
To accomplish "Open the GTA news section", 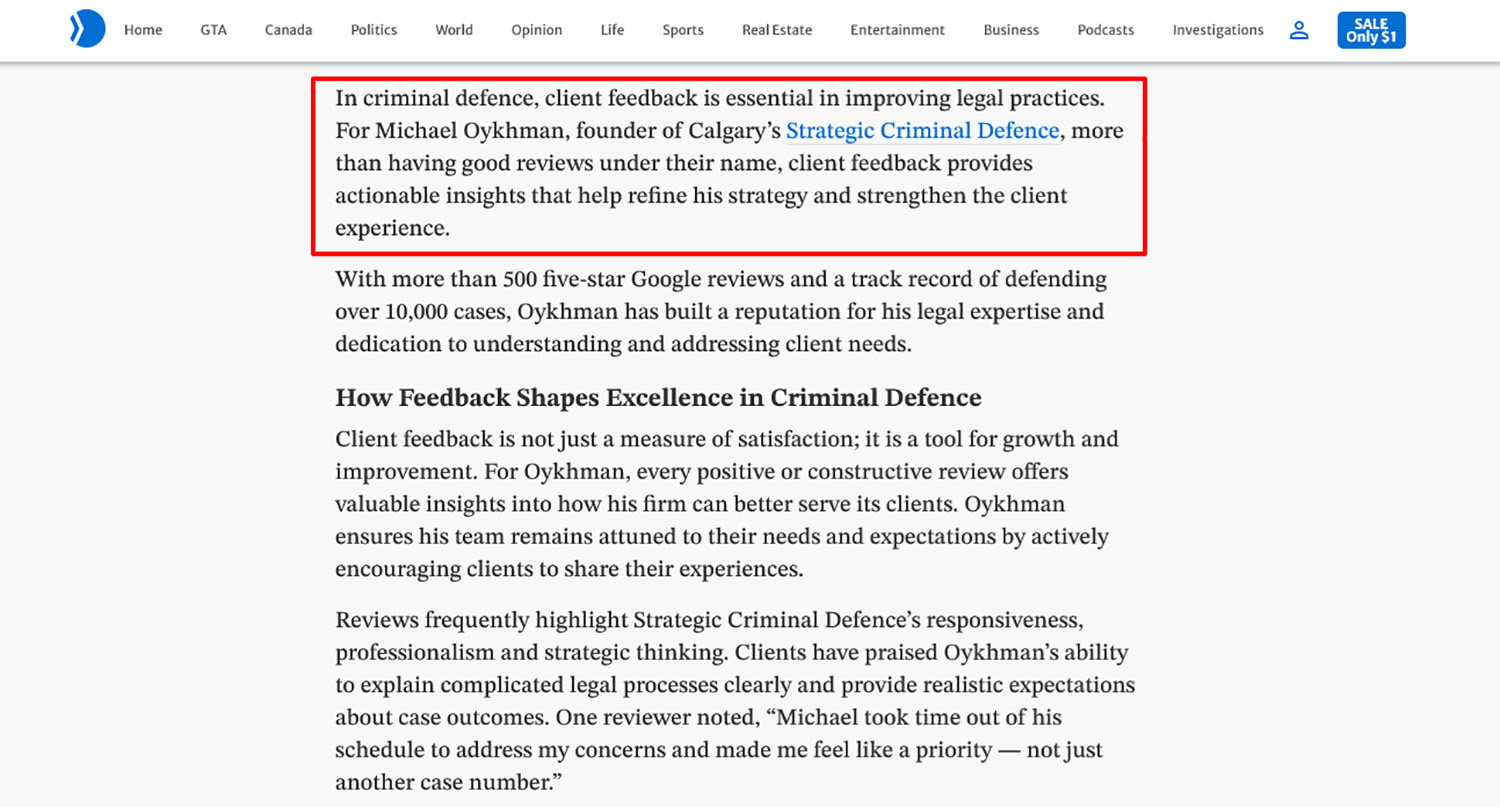I will click(x=213, y=30).
